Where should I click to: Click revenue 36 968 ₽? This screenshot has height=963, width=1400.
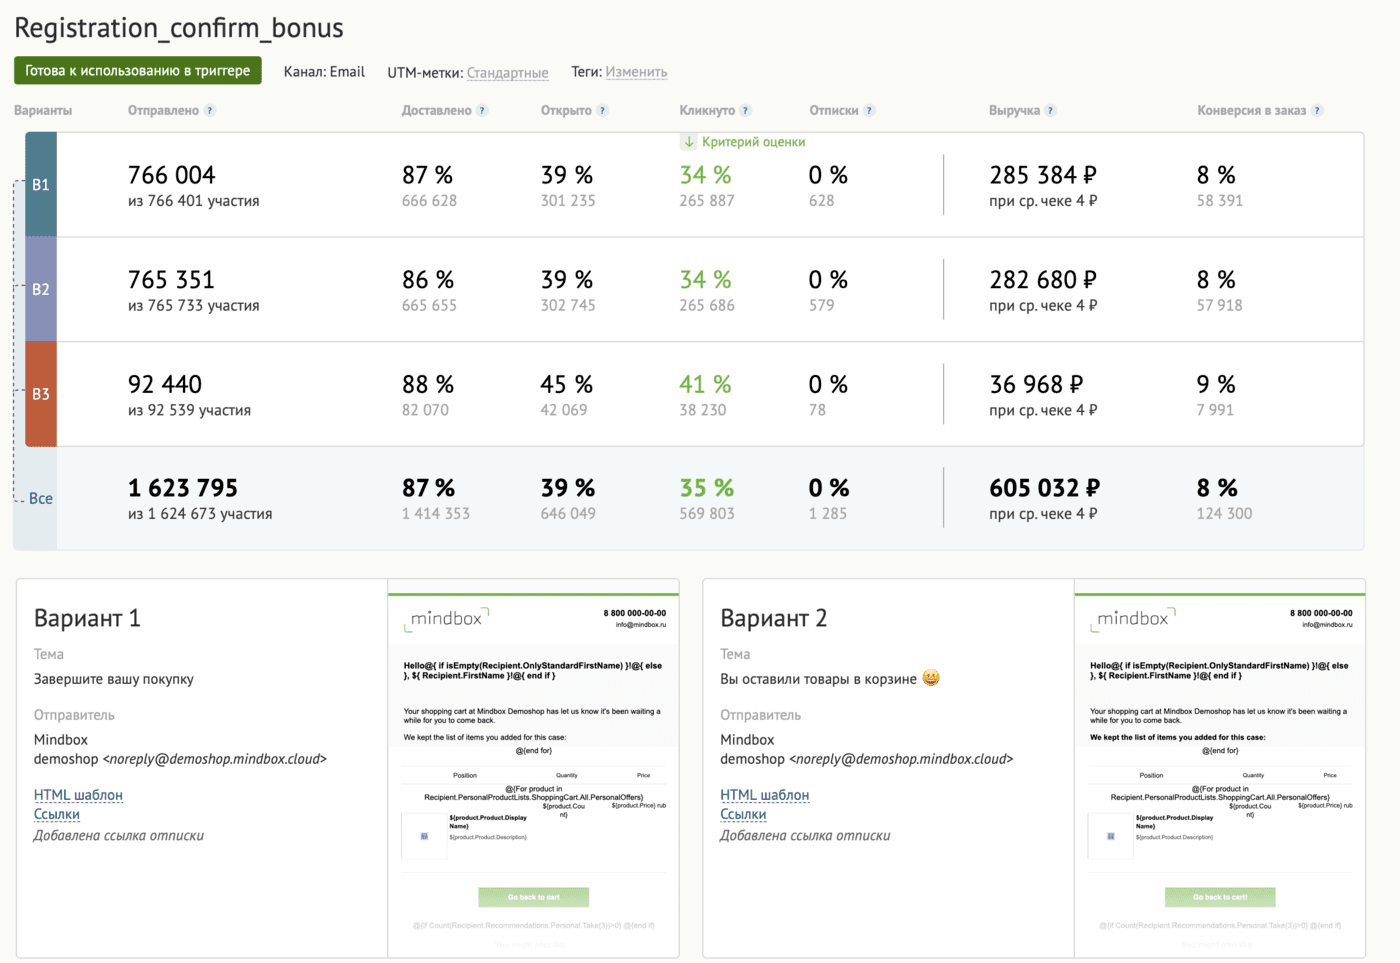coord(1036,385)
